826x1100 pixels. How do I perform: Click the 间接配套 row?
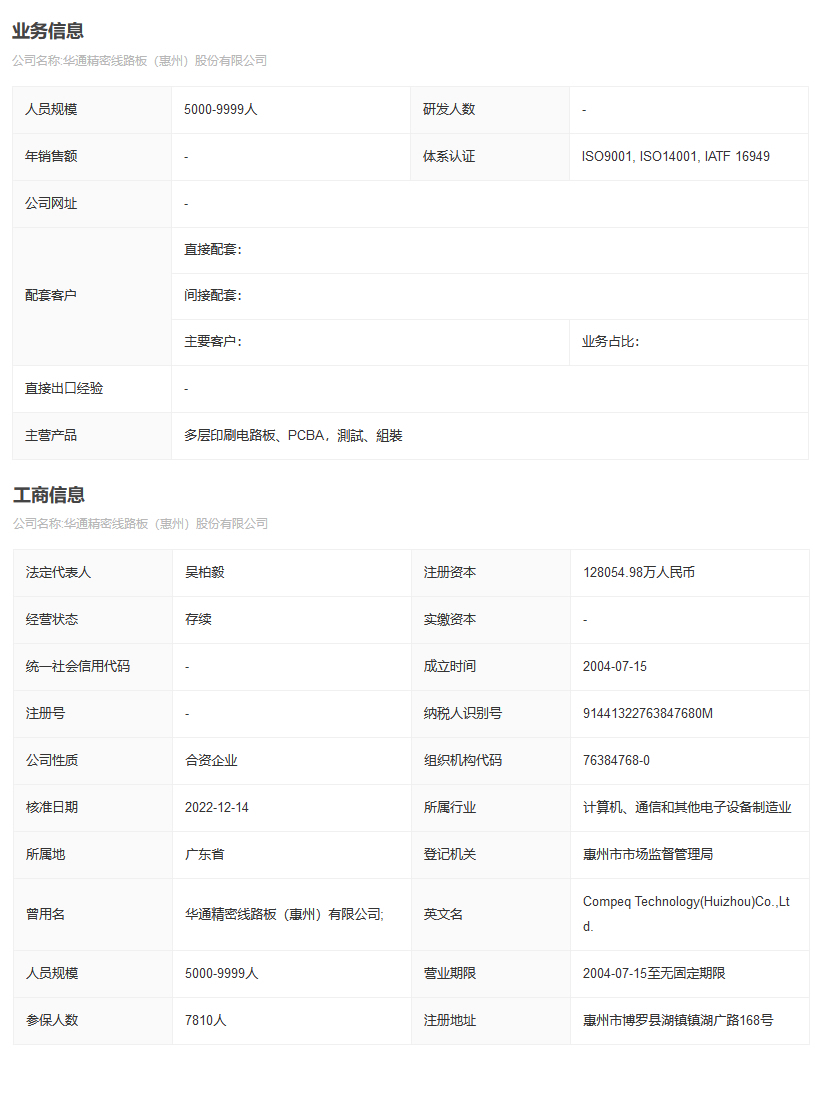click(490, 296)
